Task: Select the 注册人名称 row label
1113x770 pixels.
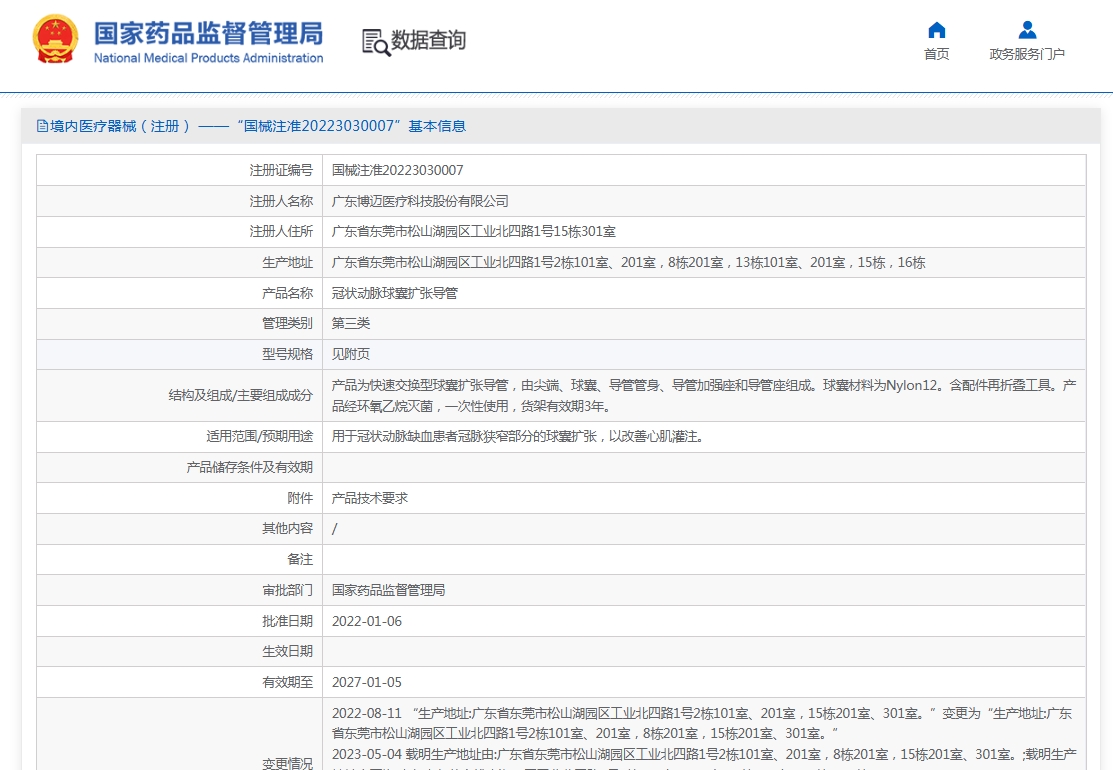Action: pyautogui.click(x=281, y=202)
